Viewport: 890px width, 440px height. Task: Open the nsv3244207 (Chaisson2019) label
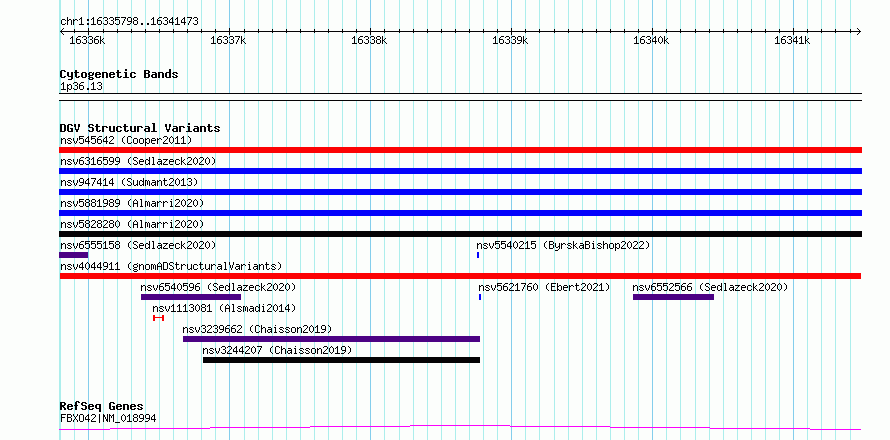277,350
